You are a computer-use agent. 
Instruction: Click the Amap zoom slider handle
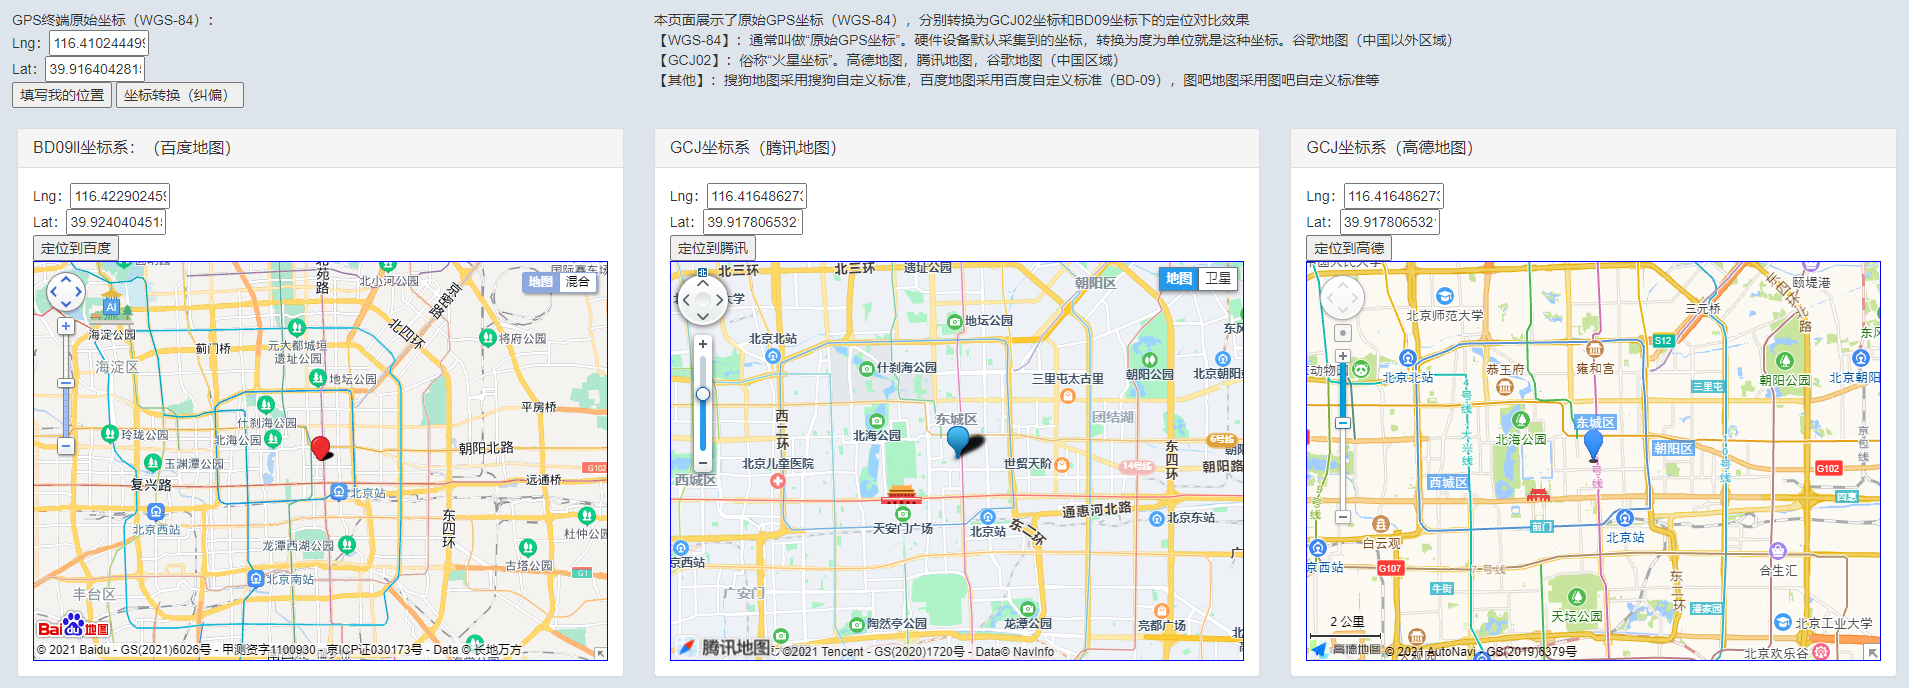click(1342, 423)
